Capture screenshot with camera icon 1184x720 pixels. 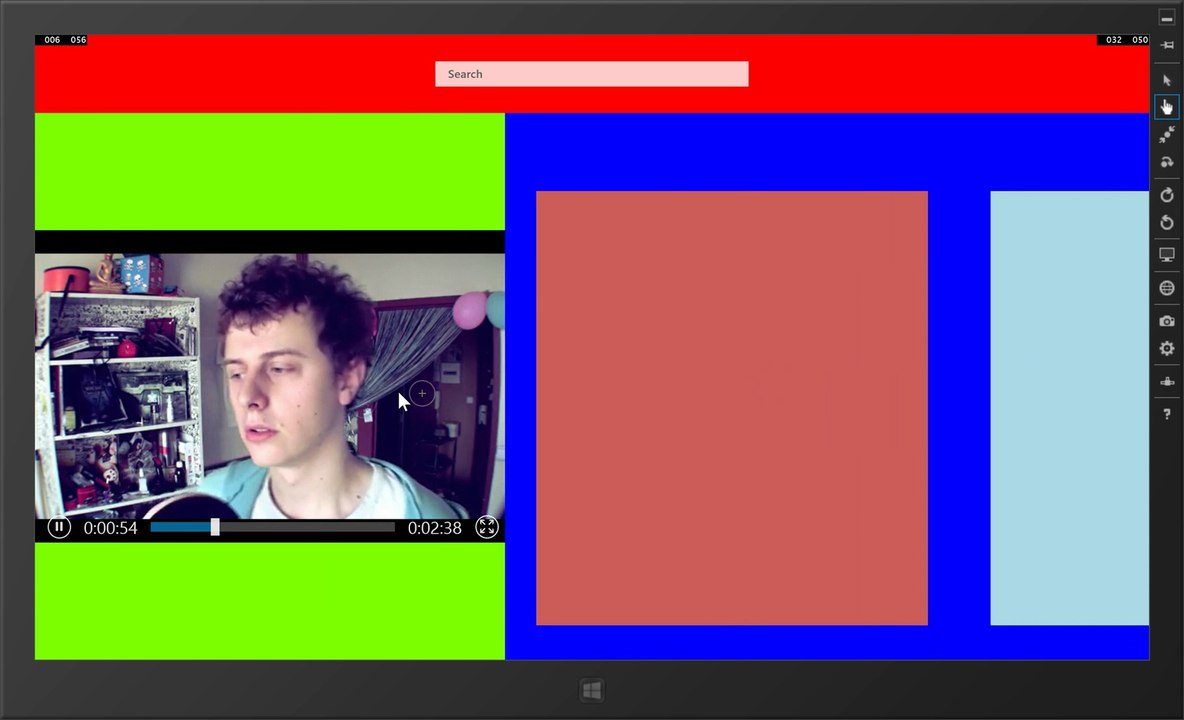(1167, 321)
